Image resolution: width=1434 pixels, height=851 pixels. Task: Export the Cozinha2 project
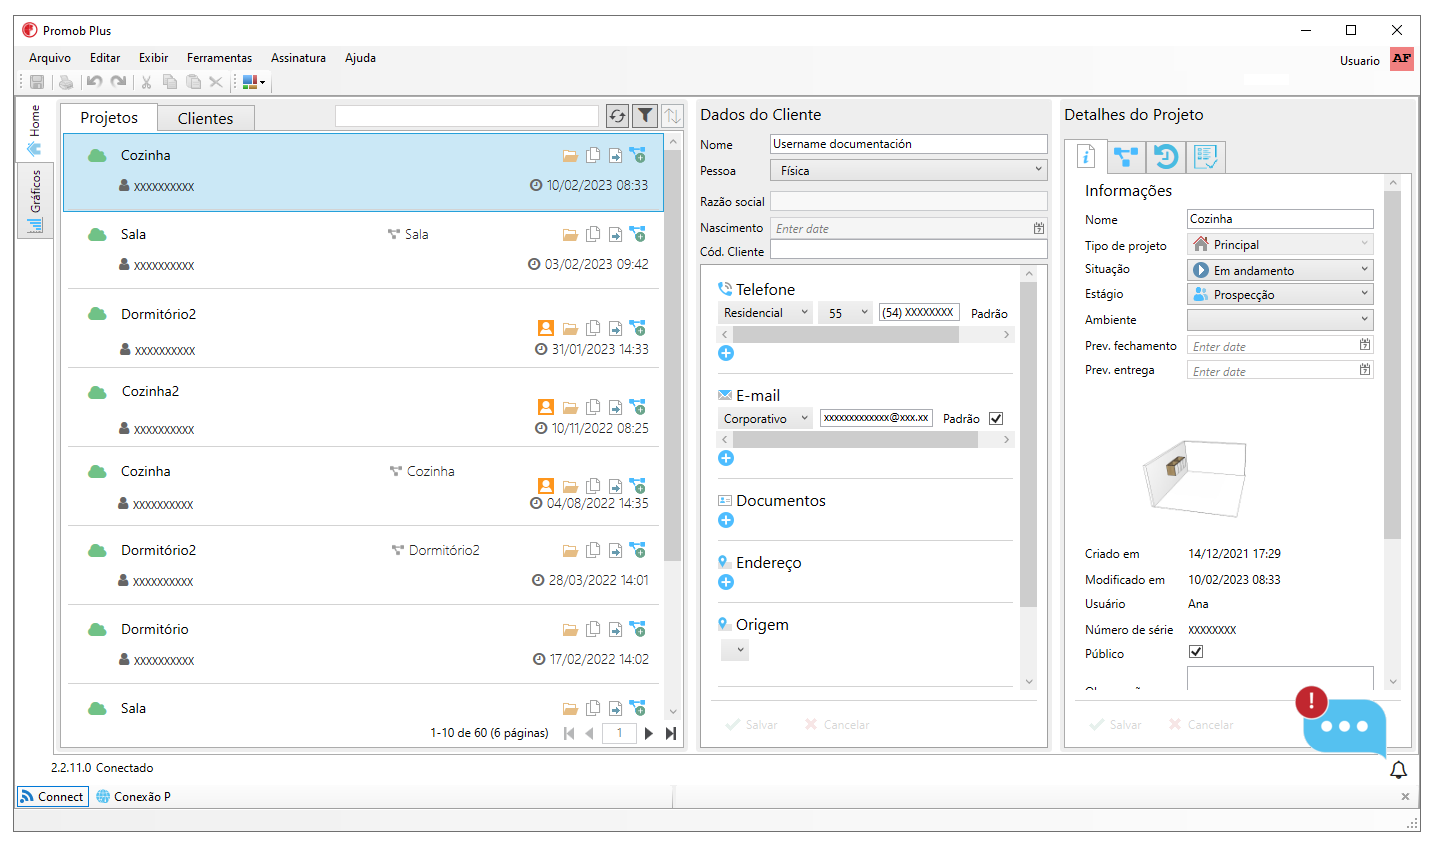click(x=615, y=408)
